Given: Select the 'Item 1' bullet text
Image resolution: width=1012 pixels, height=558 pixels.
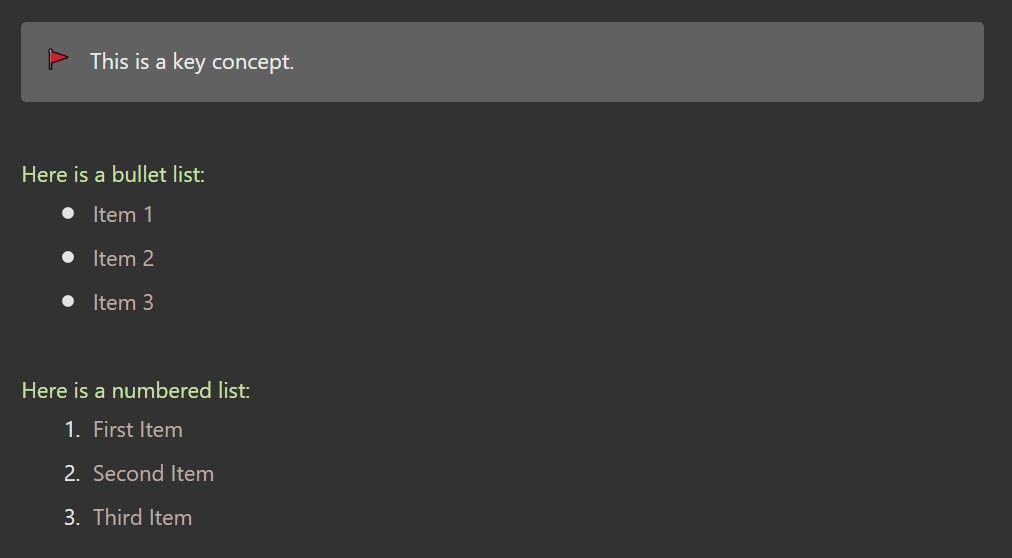Looking at the screenshot, I should click(x=123, y=214).
